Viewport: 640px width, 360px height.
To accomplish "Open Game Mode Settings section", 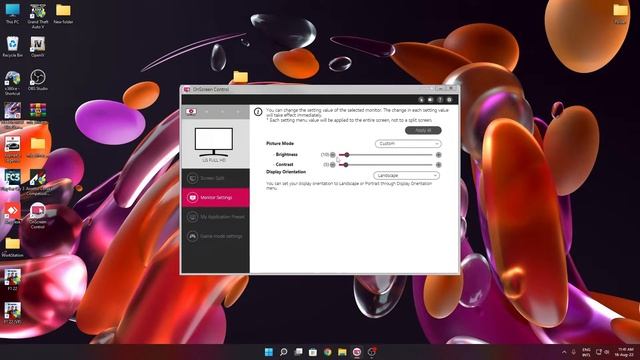I will pos(216,236).
